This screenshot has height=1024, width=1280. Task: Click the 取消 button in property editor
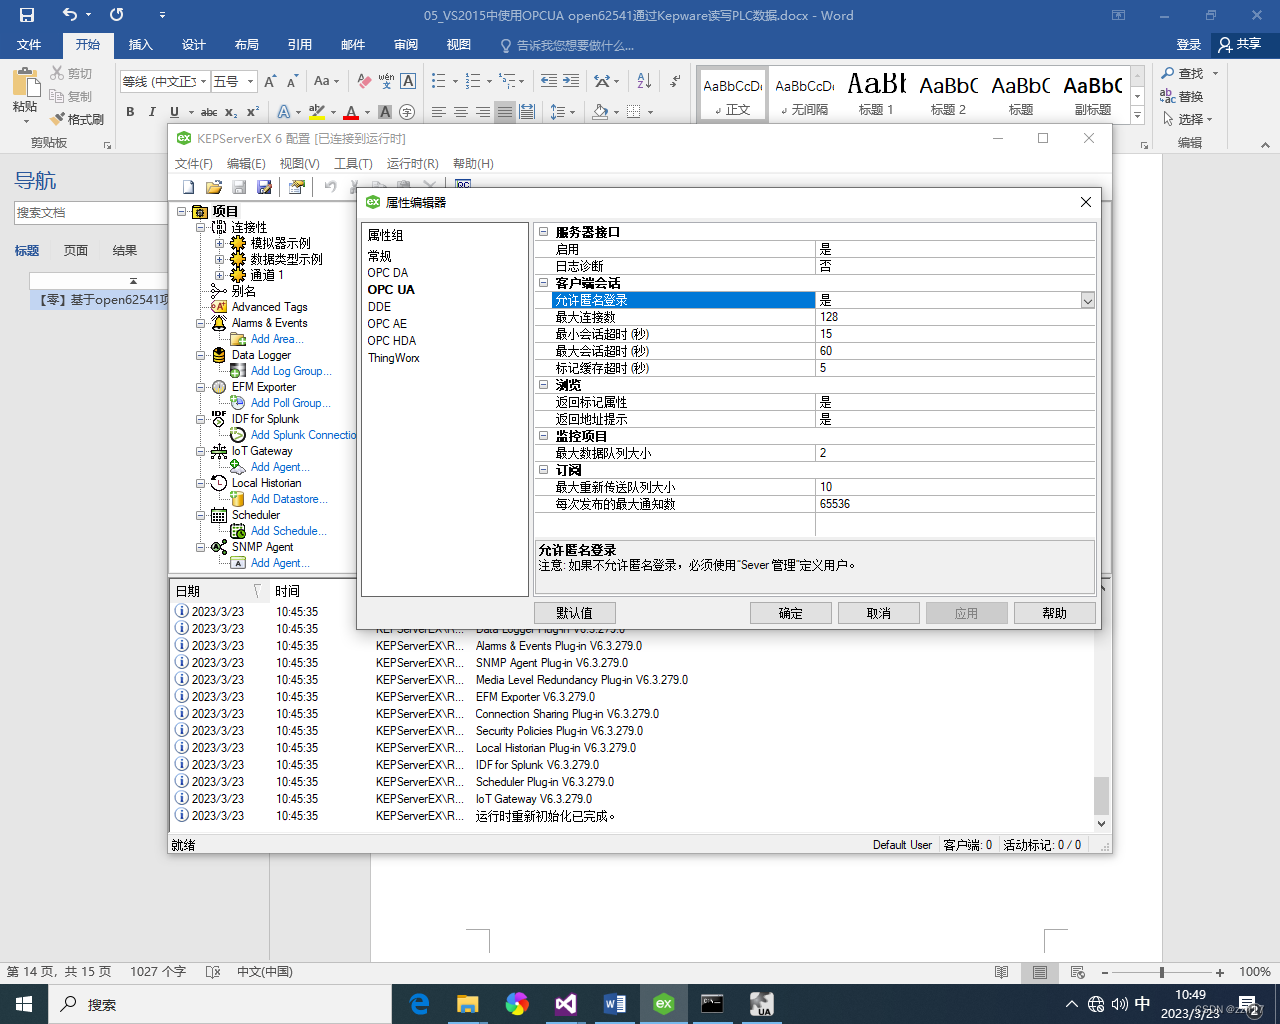[878, 613]
